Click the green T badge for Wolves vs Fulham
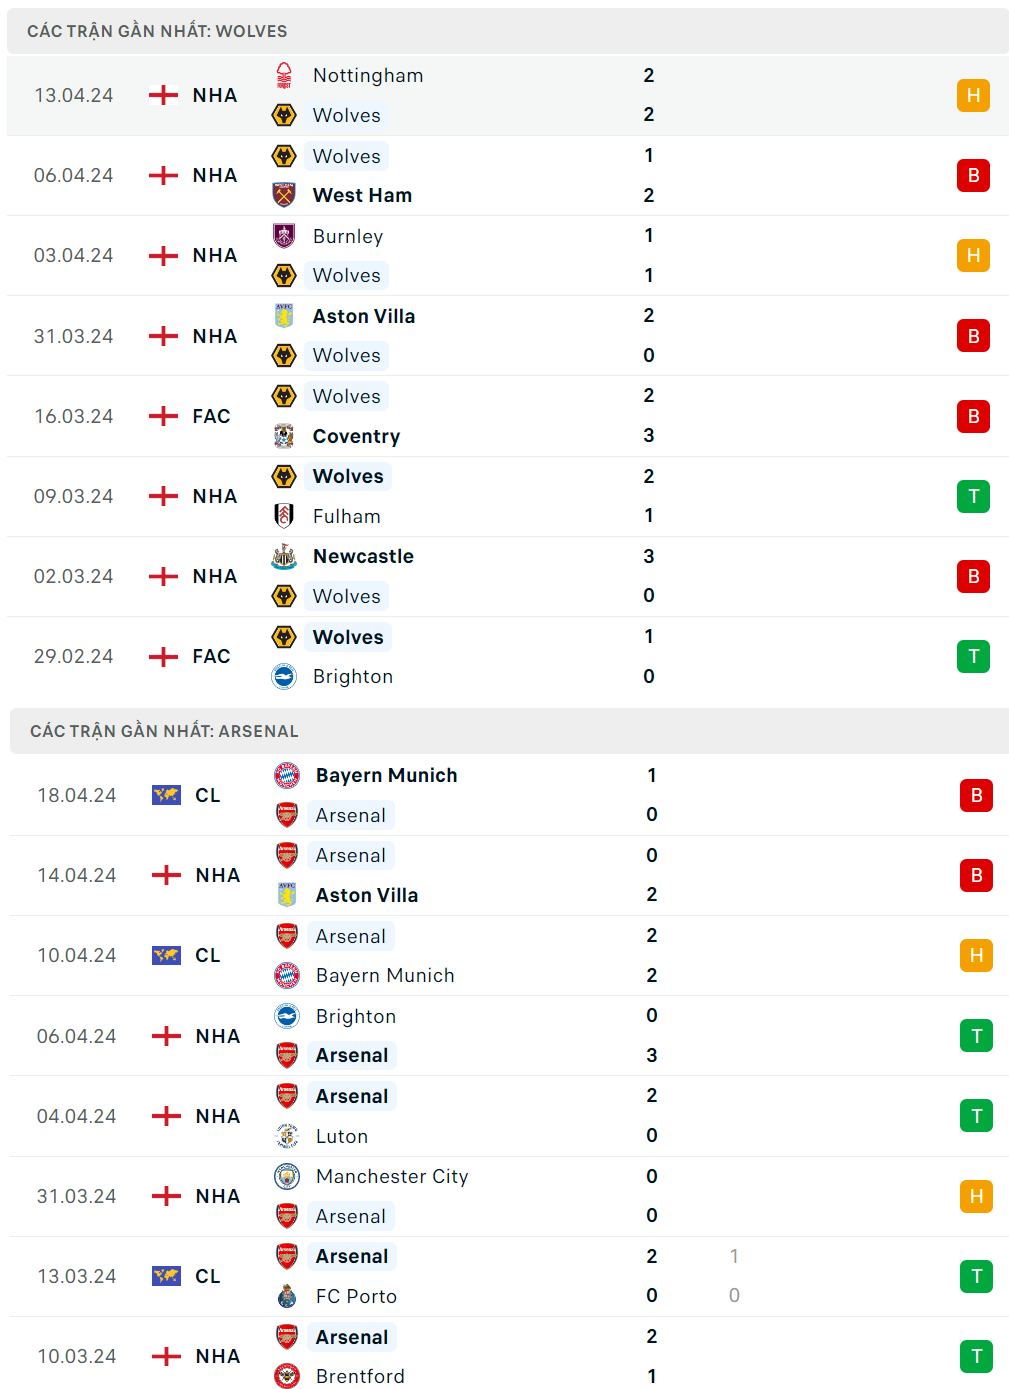Screen dimensions: 1009x1389 (x=973, y=496)
